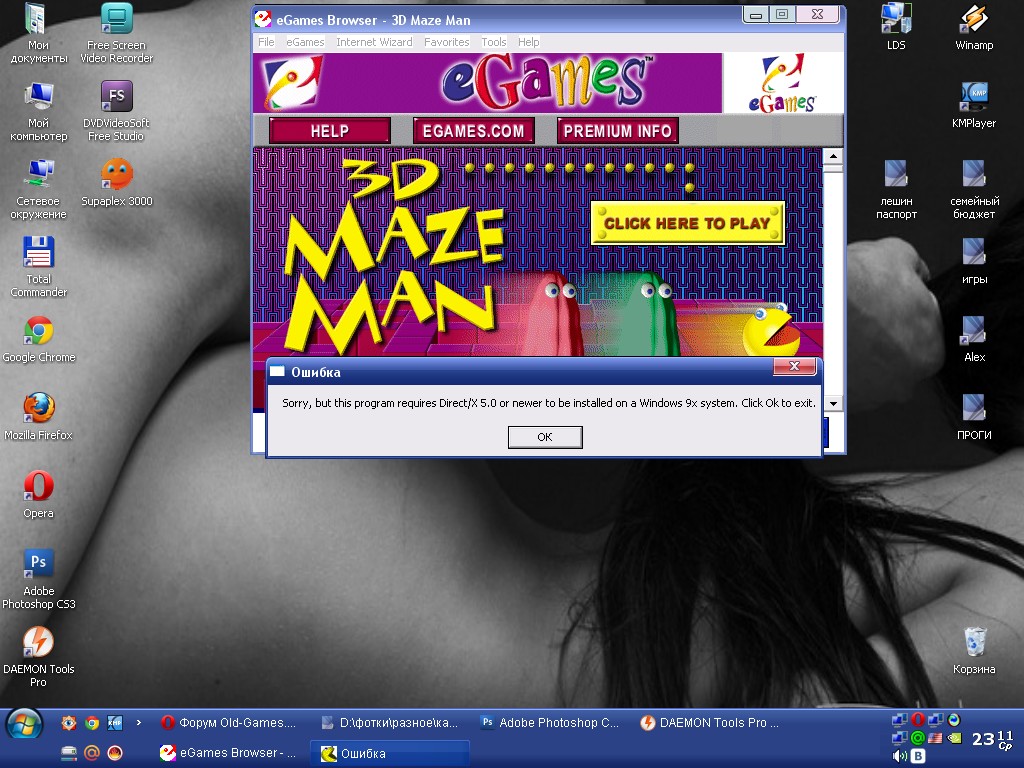Open the Favorites menu
This screenshot has width=1024, height=768.
(x=447, y=42)
